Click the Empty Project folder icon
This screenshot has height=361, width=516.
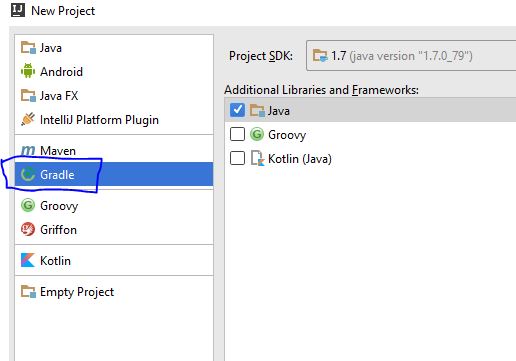(x=28, y=292)
